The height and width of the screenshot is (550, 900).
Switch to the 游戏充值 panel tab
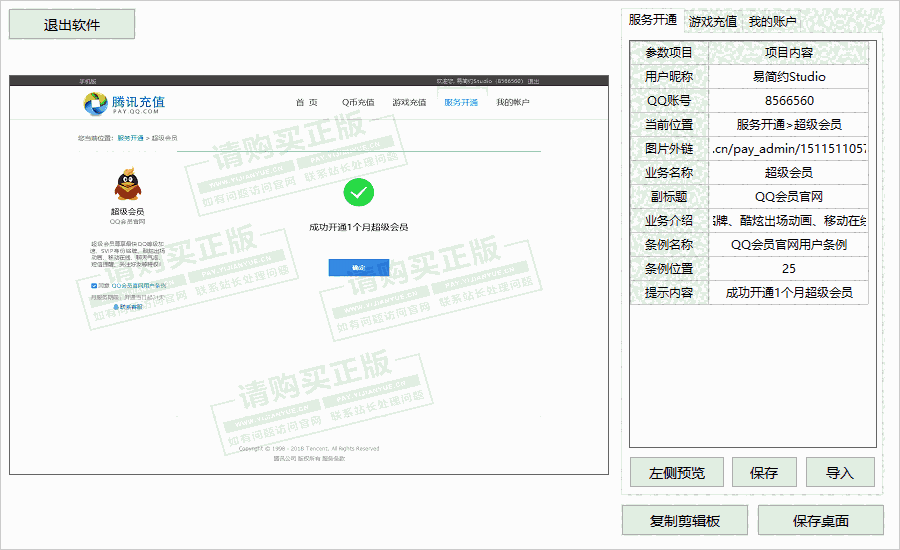[x=713, y=22]
